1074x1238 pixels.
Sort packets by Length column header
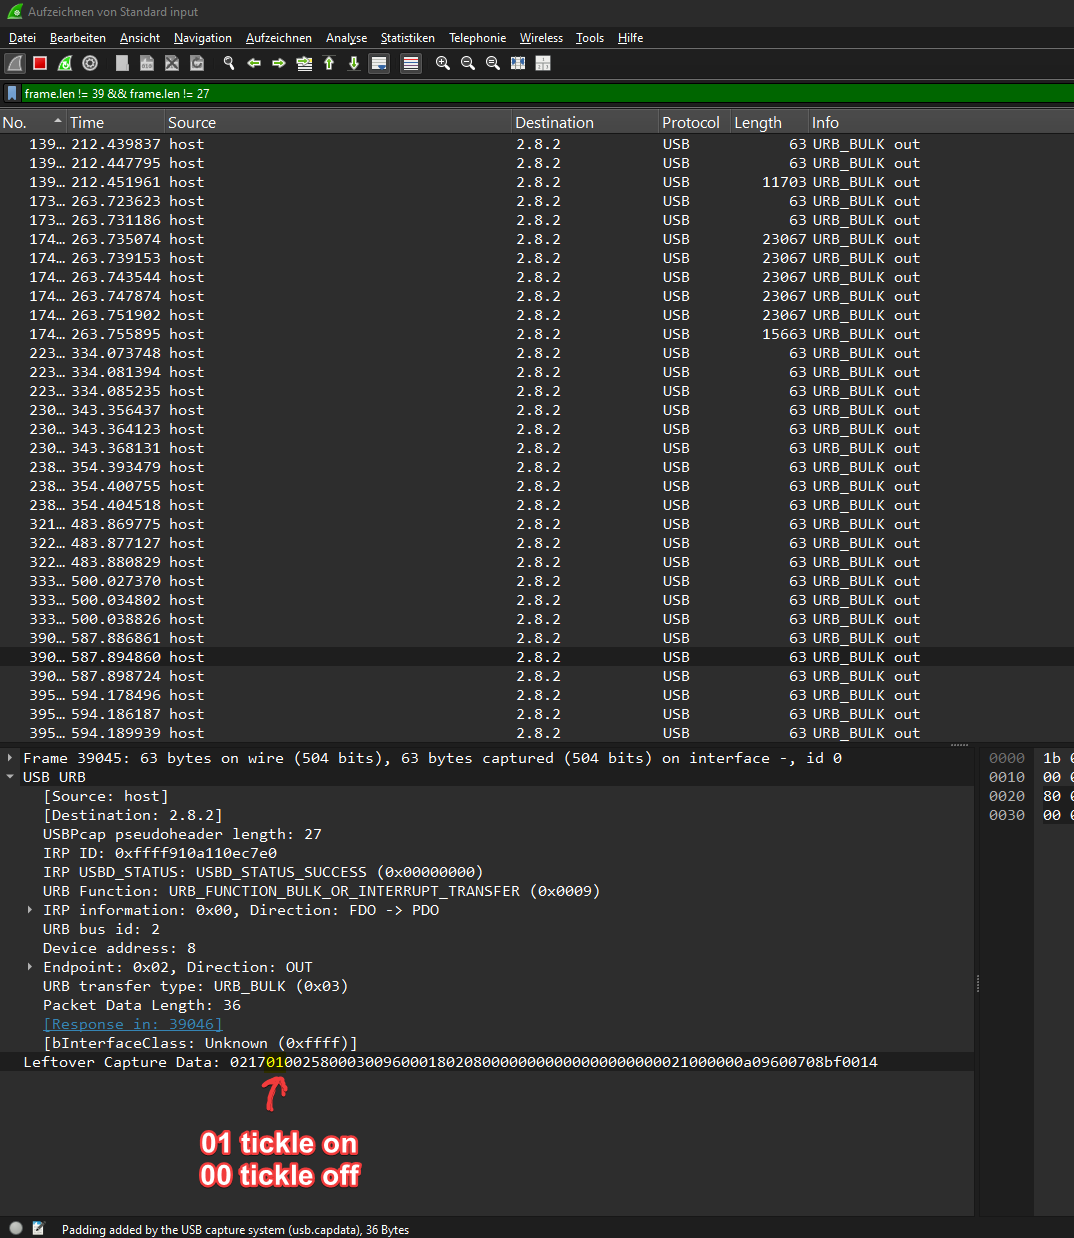[x=758, y=122]
